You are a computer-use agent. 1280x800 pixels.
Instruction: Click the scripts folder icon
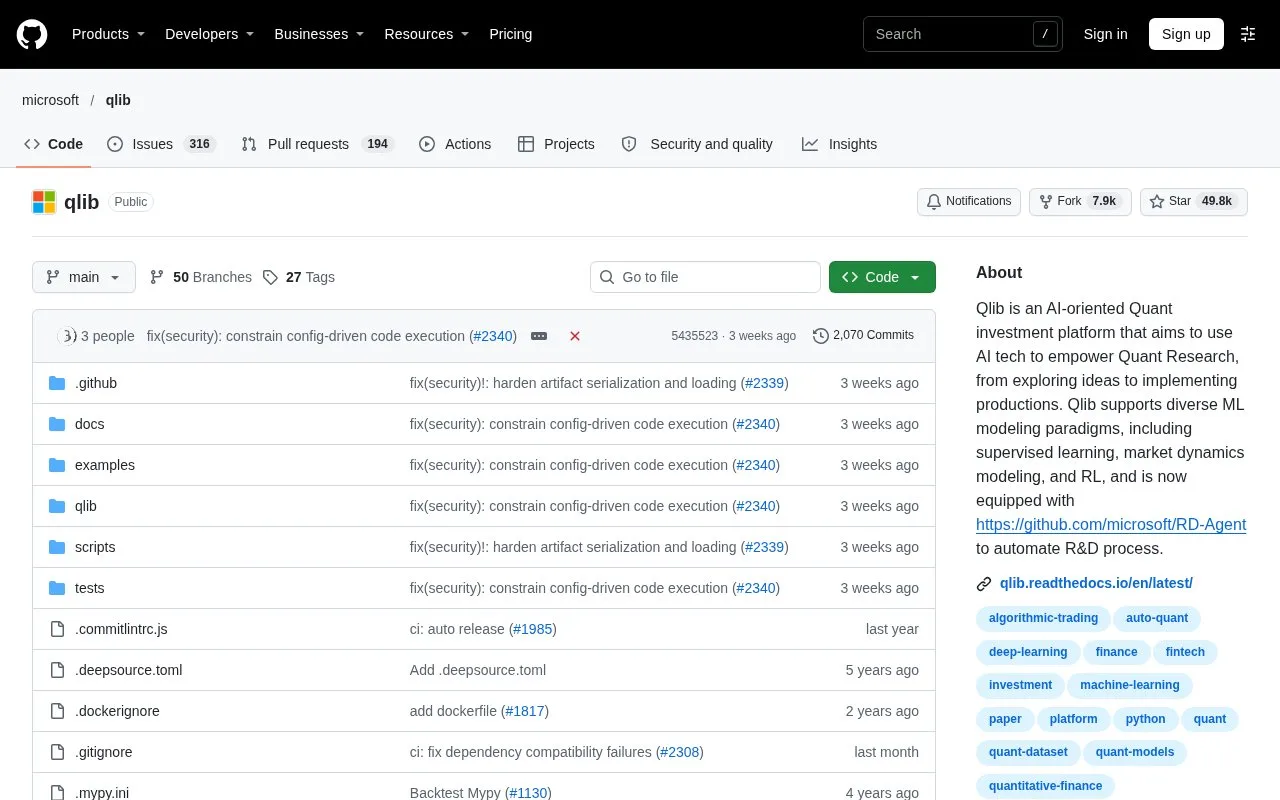(x=57, y=547)
